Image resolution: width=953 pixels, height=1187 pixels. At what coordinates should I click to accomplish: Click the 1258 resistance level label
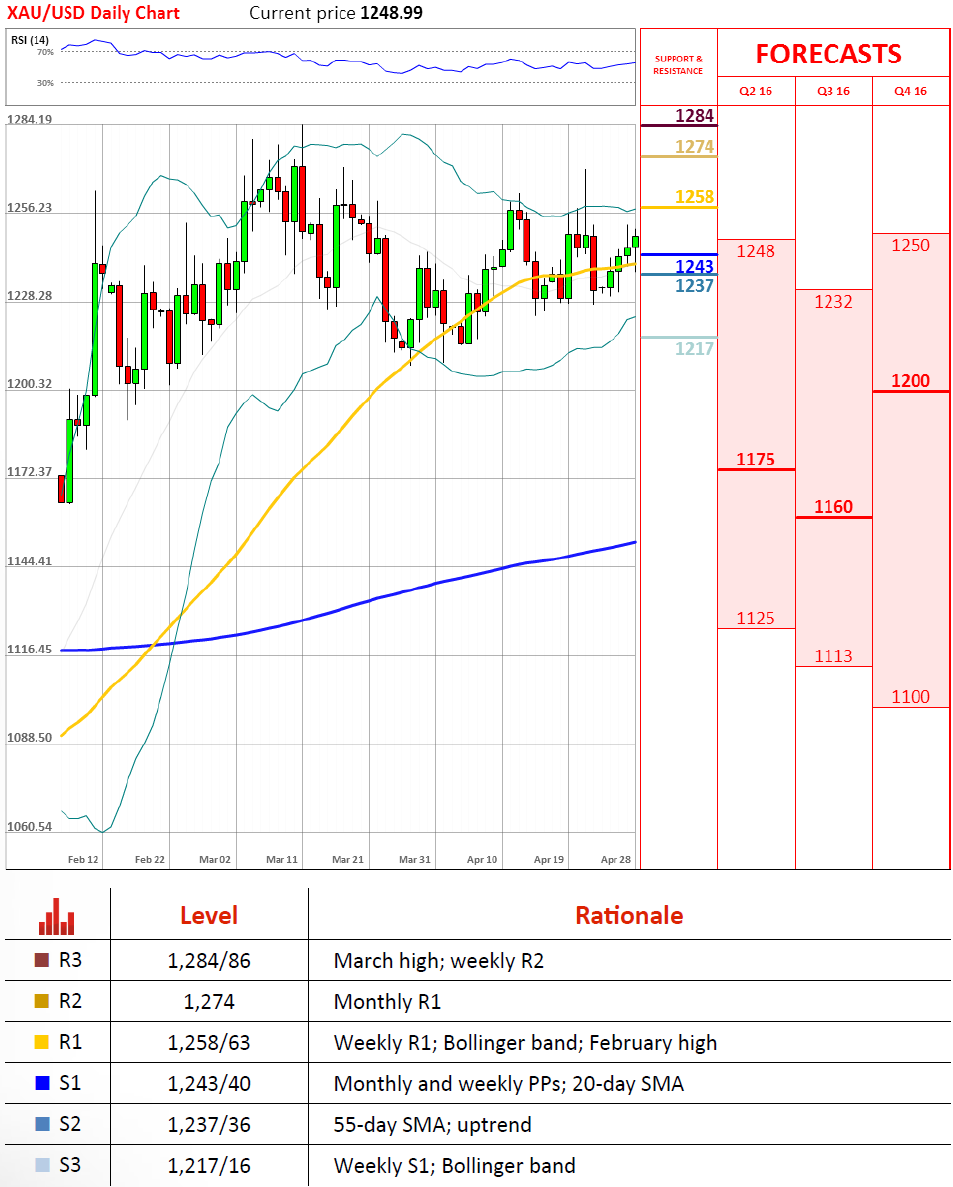694,197
